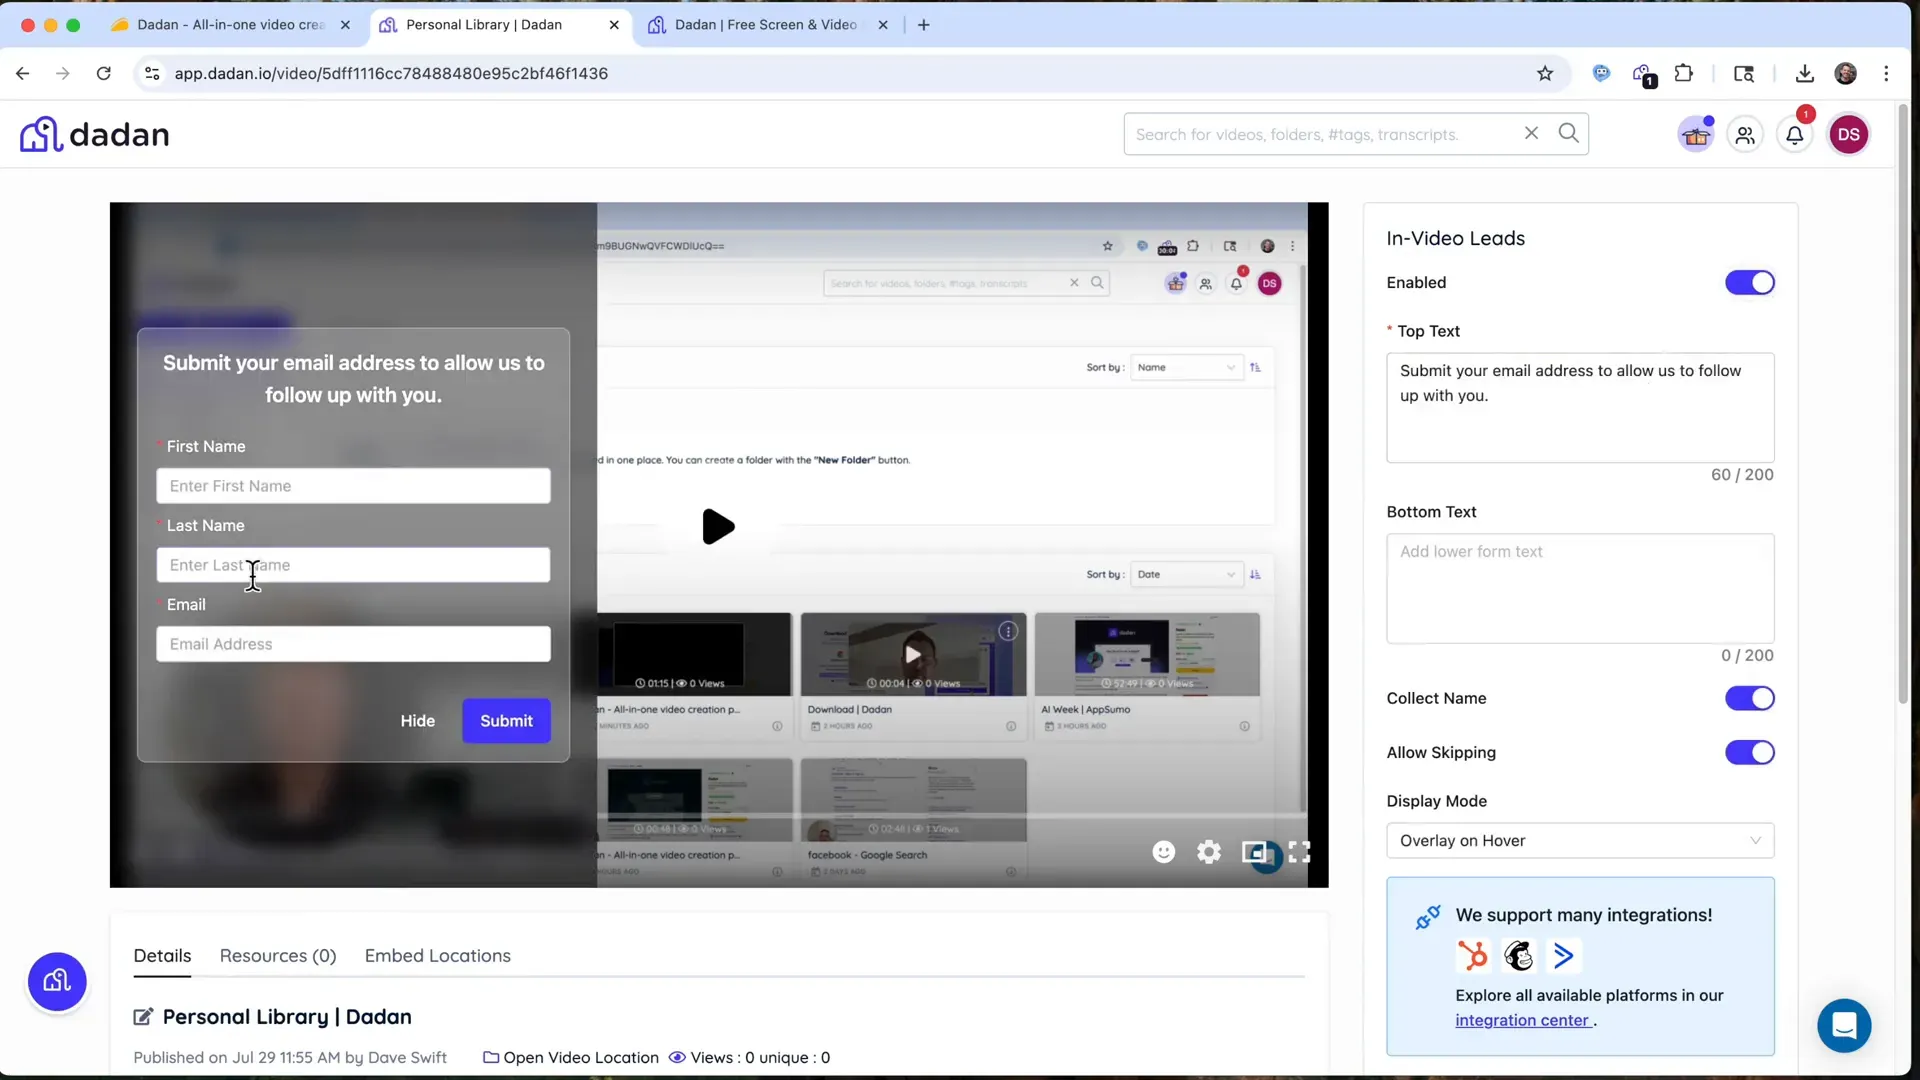
Task: Go back to the previous page
Action: [x=23, y=73]
